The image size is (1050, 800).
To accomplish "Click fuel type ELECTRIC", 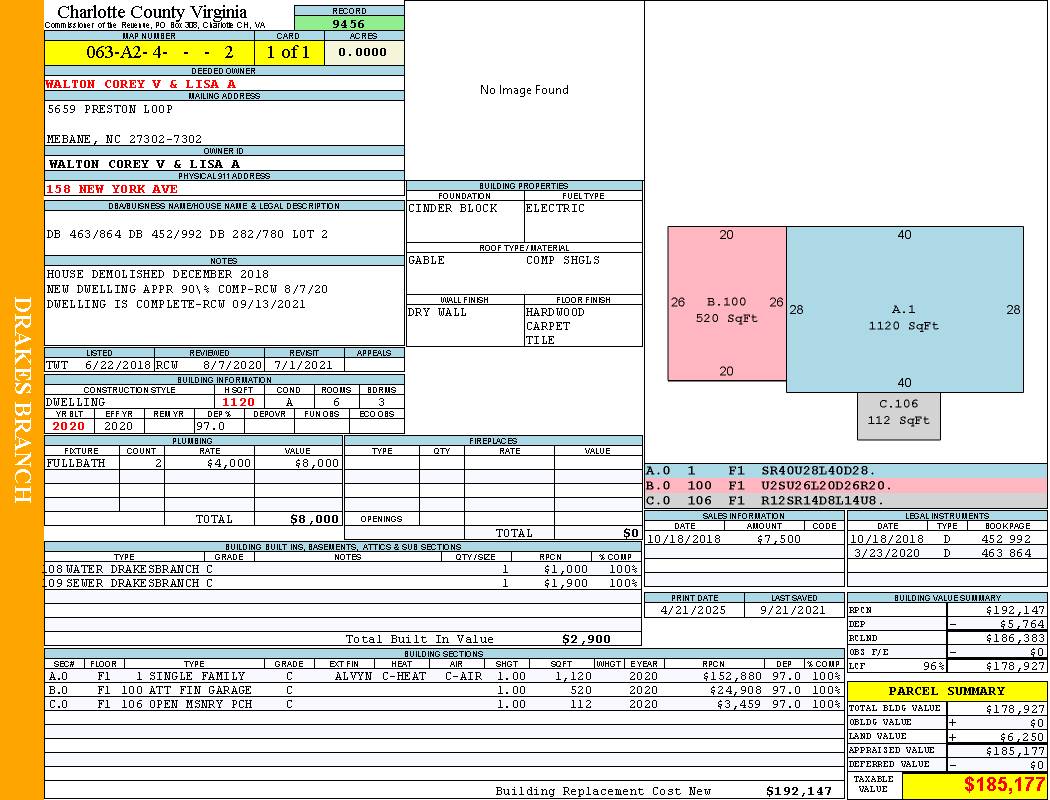I will pos(555,208).
